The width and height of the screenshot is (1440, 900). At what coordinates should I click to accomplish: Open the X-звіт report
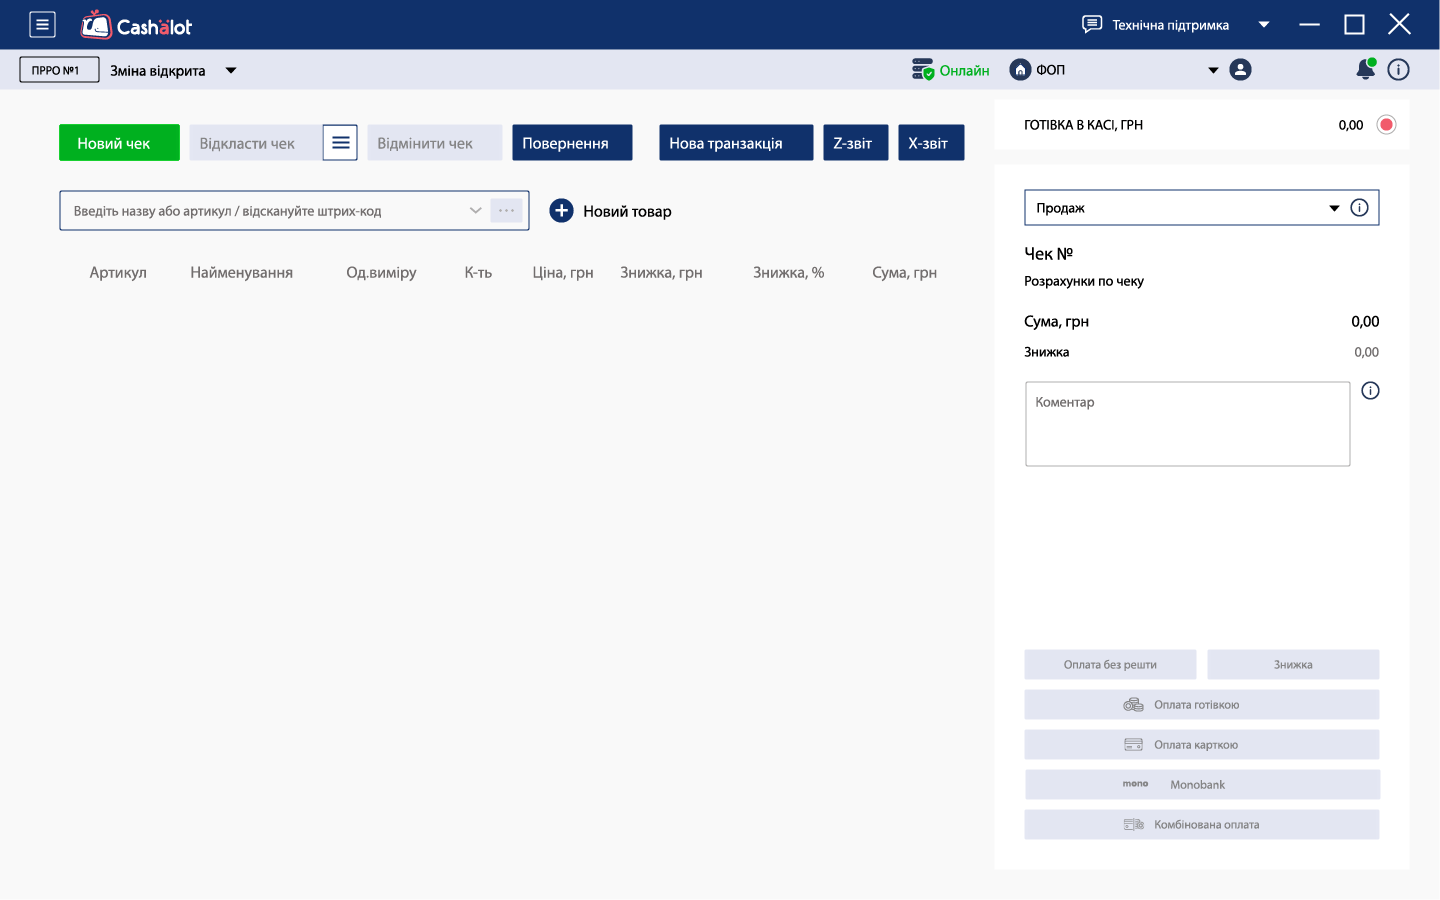pyautogui.click(x=930, y=143)
